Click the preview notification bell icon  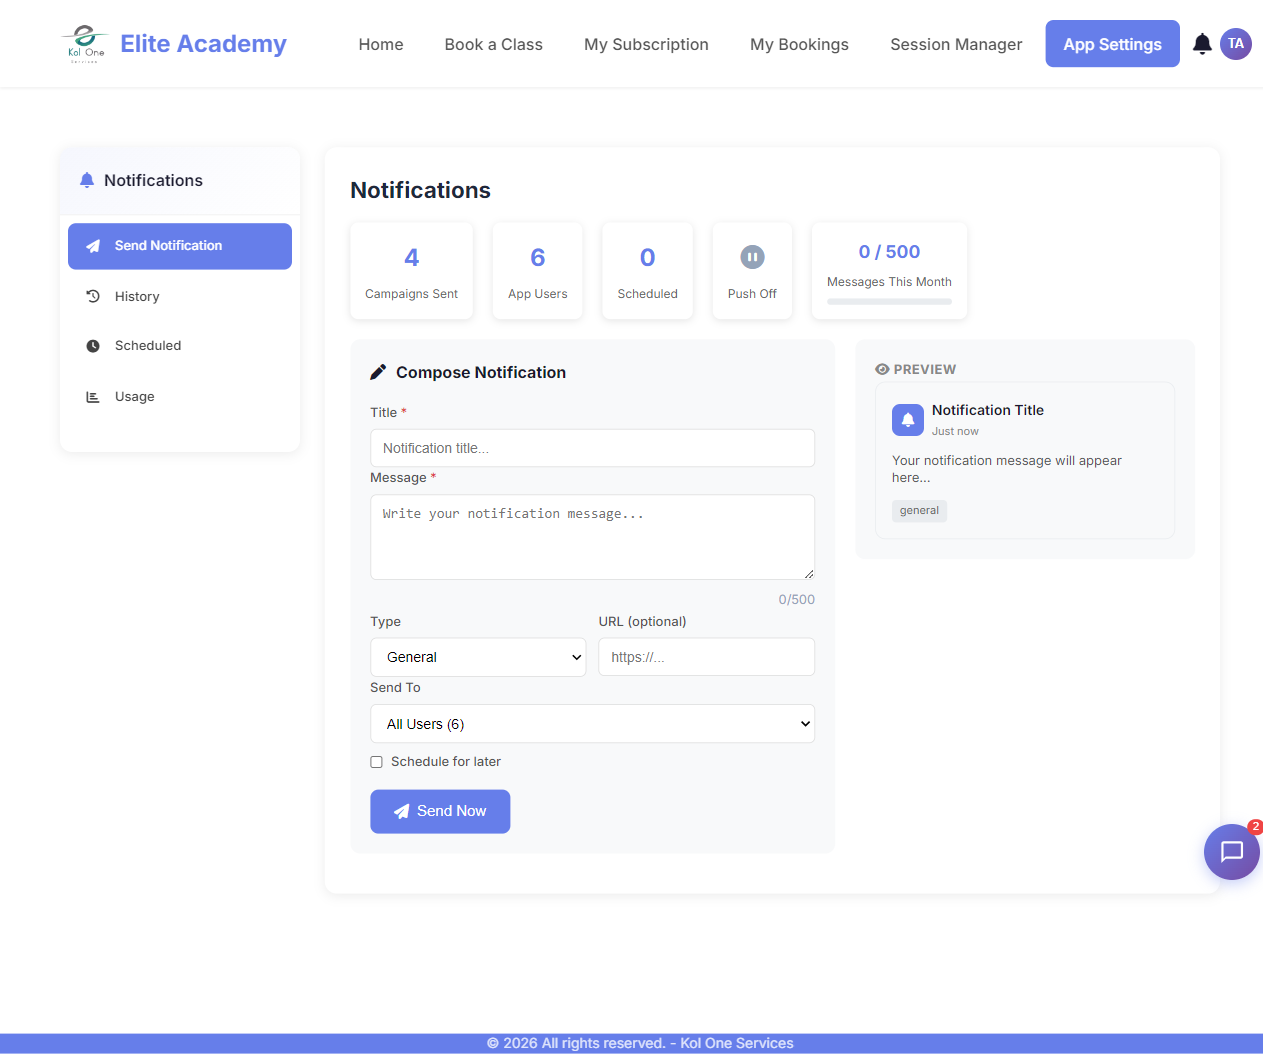[908, 420]
